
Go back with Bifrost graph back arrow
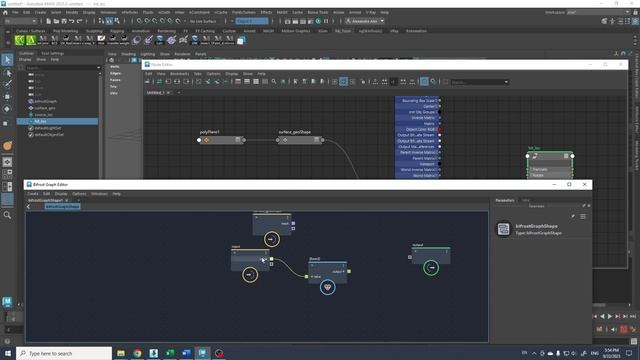tap(28, 207)
